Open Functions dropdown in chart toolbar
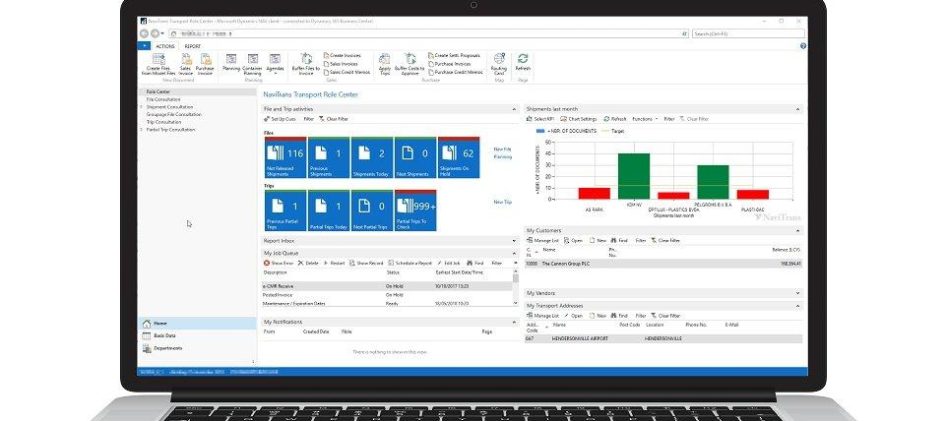This screenshot has height=421, width=945. tap(645, 119)
